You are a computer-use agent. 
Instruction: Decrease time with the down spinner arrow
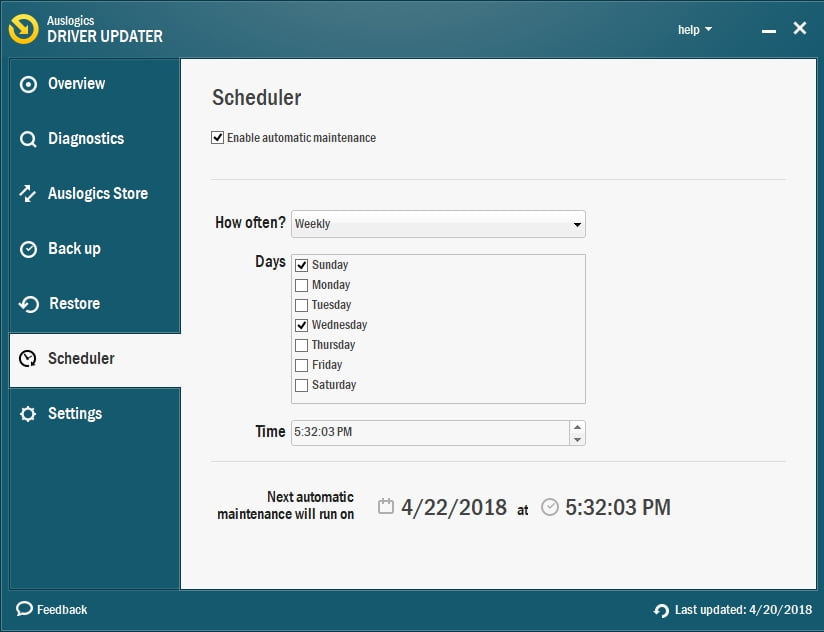578,439
